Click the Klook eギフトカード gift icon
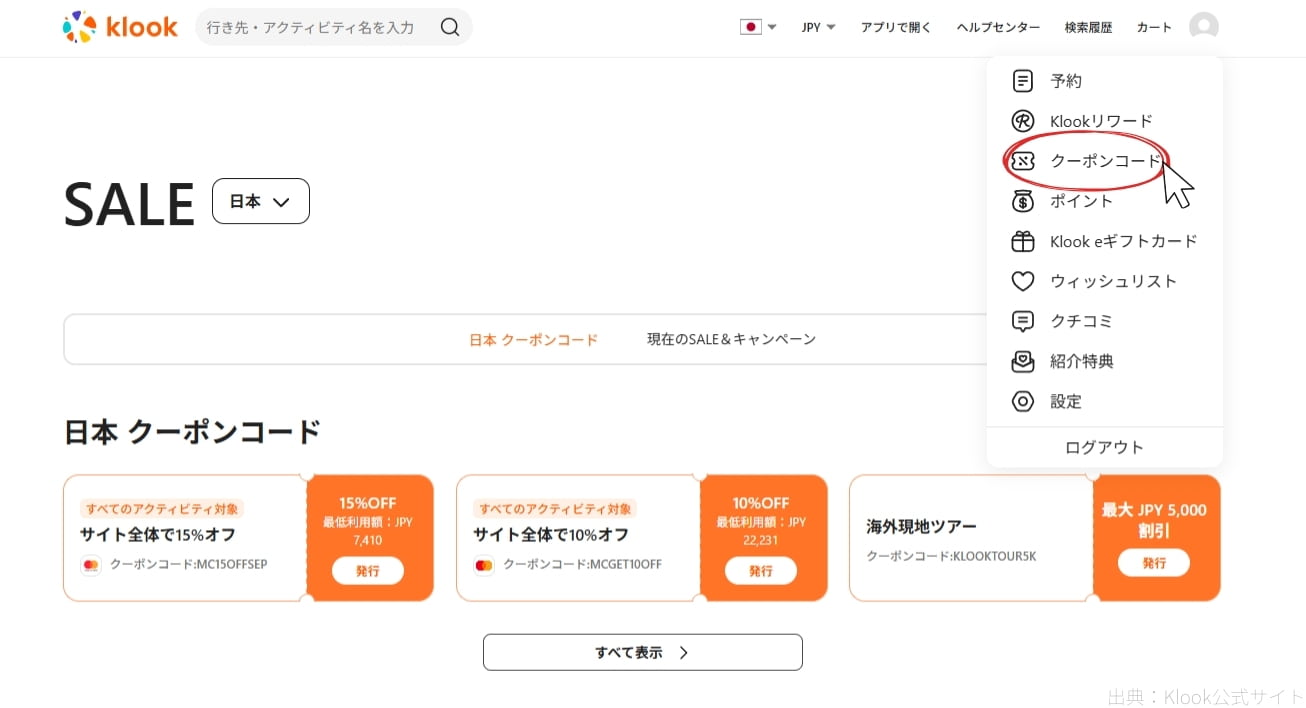1306x708 pixels. 1022,241
